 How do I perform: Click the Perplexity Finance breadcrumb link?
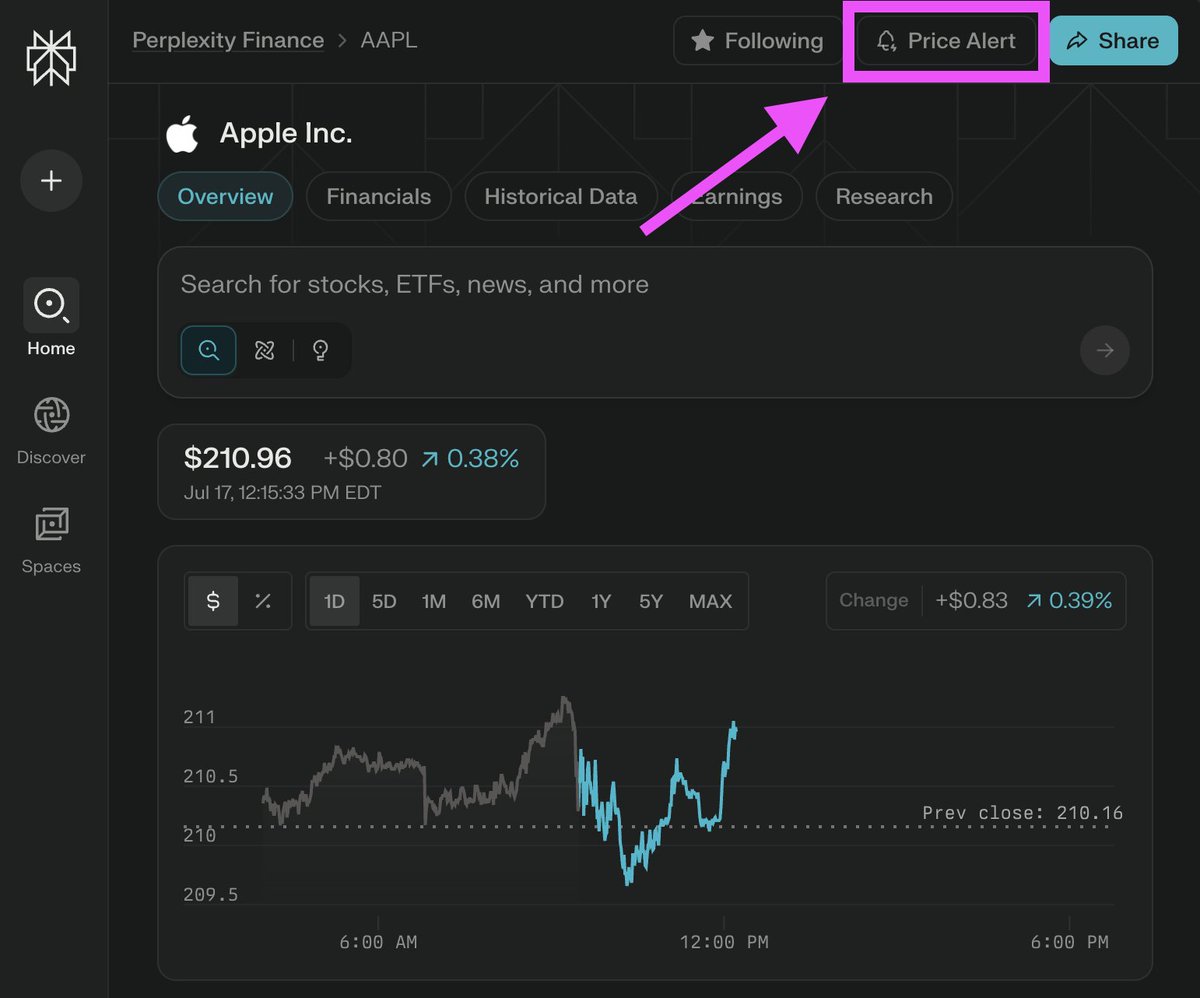click(228, 41)
